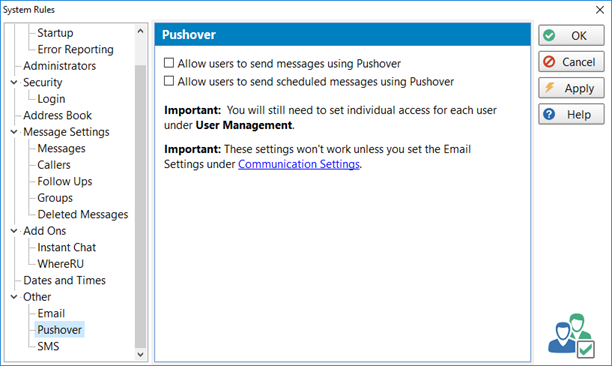Image resolution: width=612 pixels, height=366 pixels.
Task: Collapse the Message Settings tree node
Action: (14, 132)
